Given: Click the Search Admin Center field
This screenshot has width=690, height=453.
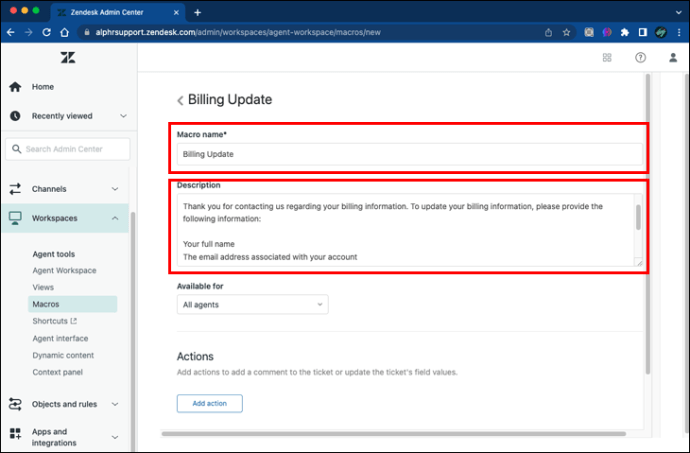Looking at the screenshot, I should click(68, 149).
